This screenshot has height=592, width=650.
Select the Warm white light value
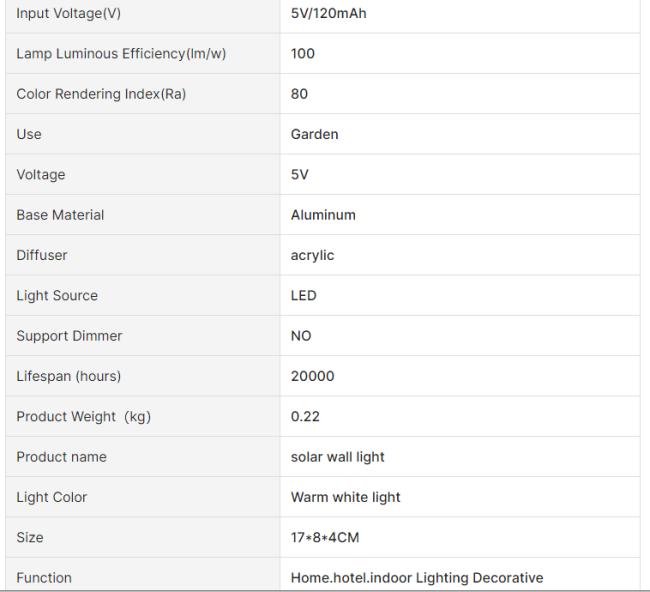(345, 497)
